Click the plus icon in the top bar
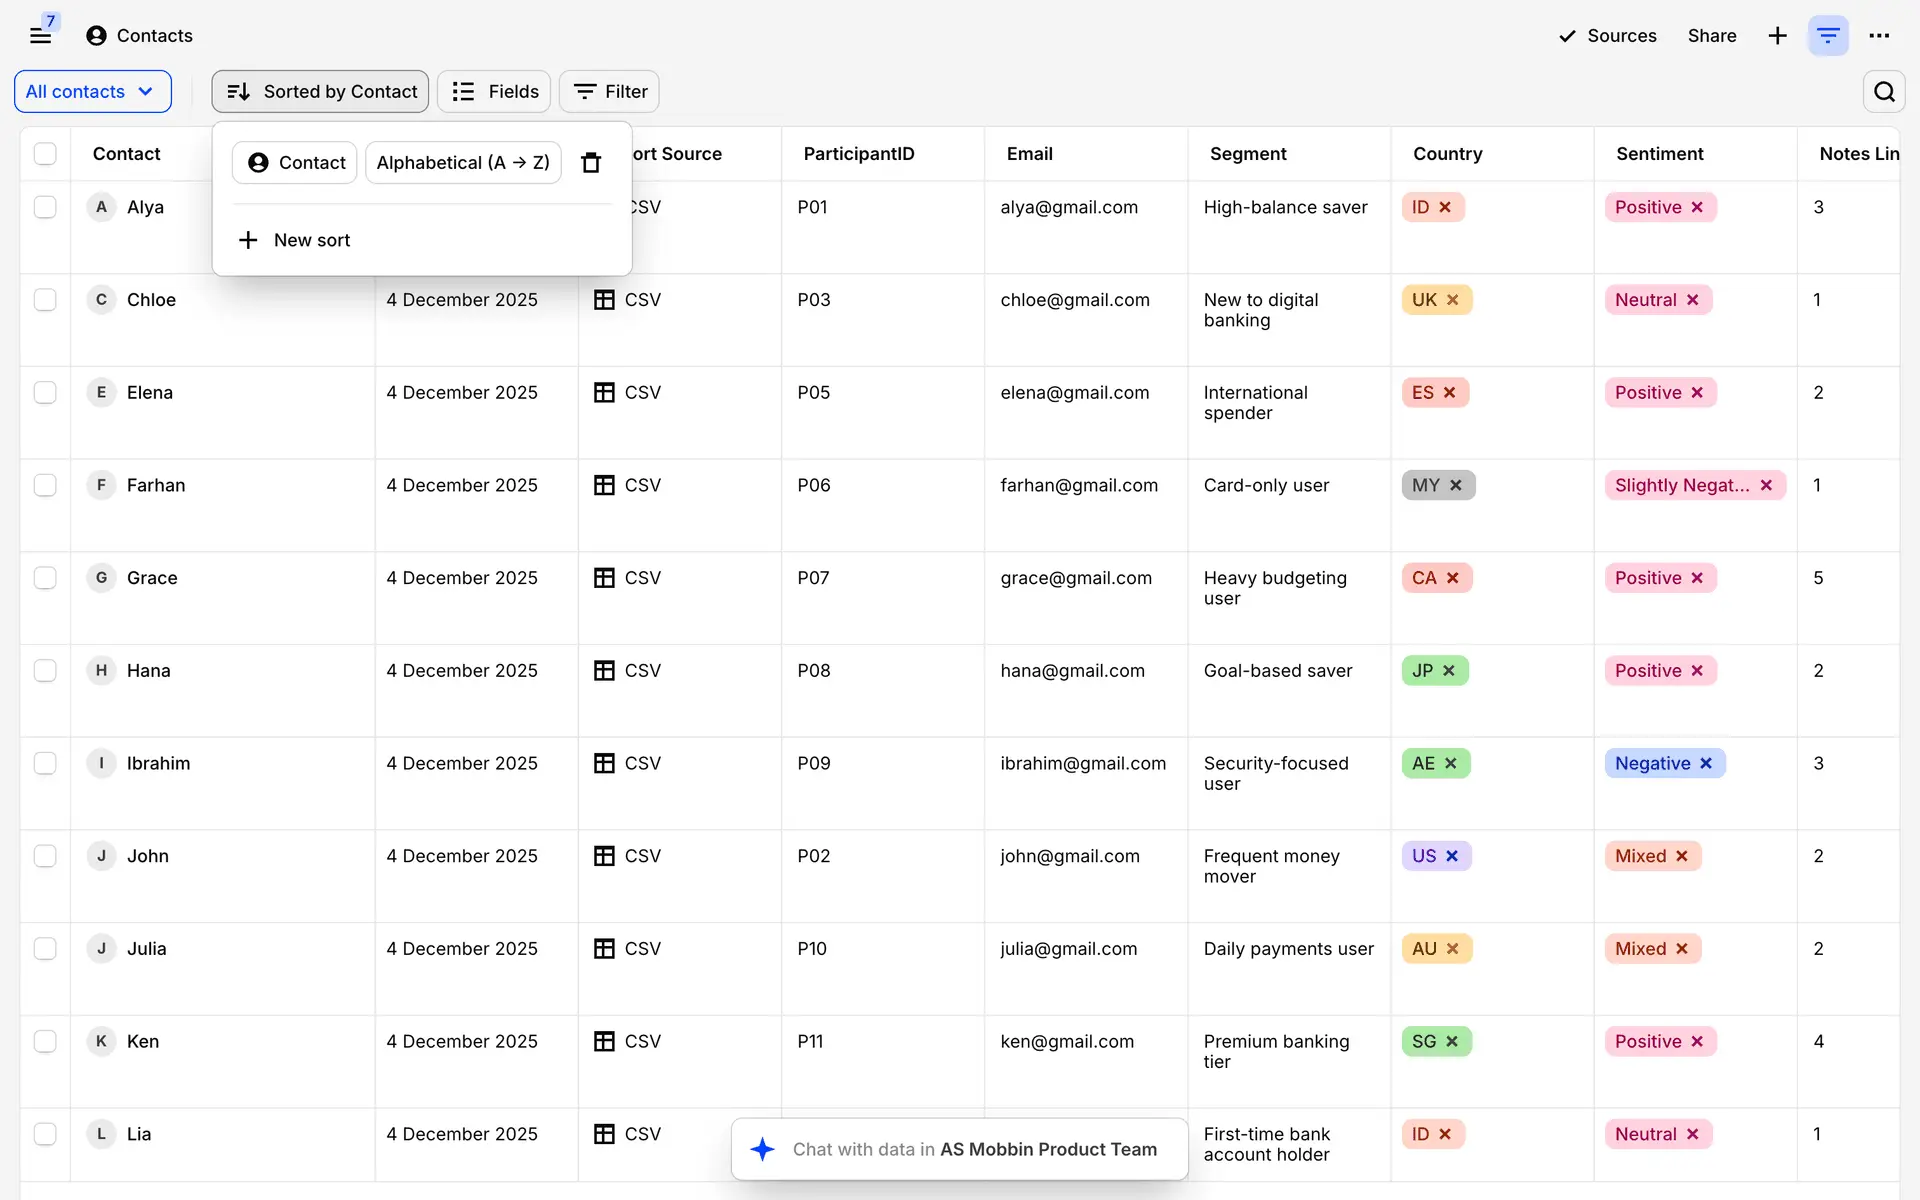Viewport: 1920px width, 1200px height. coord(1777,36)
